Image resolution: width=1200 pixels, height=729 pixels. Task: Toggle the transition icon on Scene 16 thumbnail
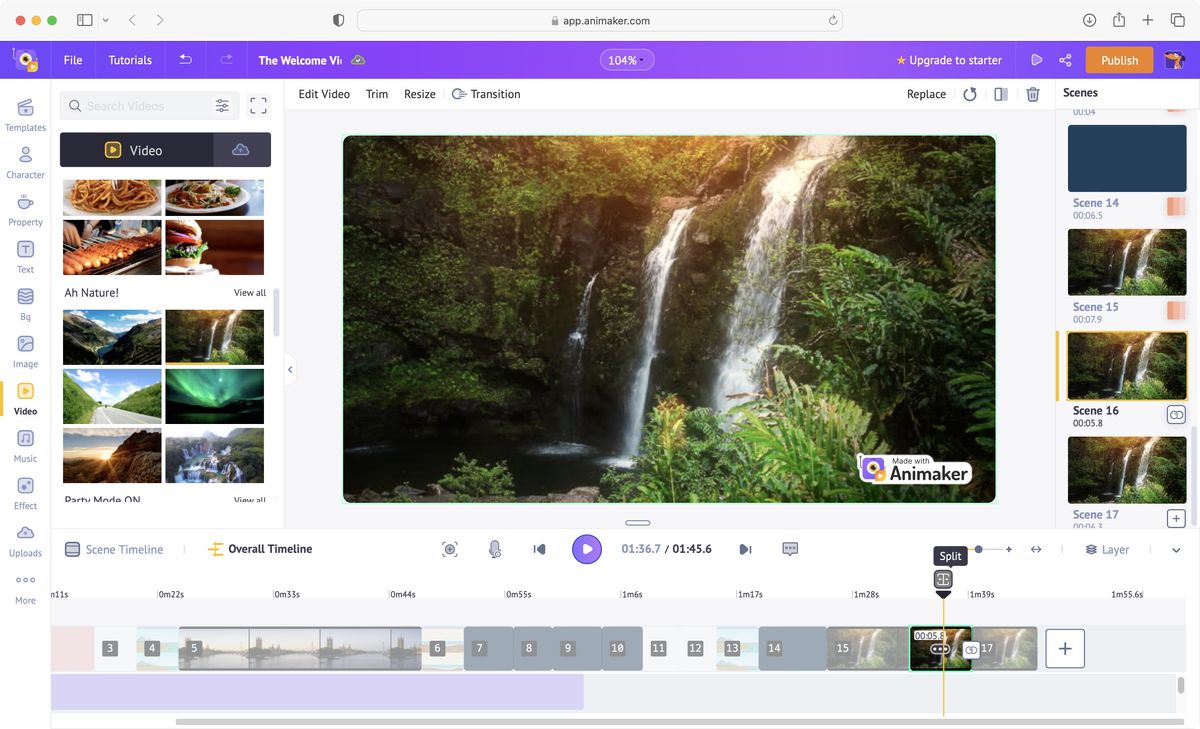coord(1175,414)
